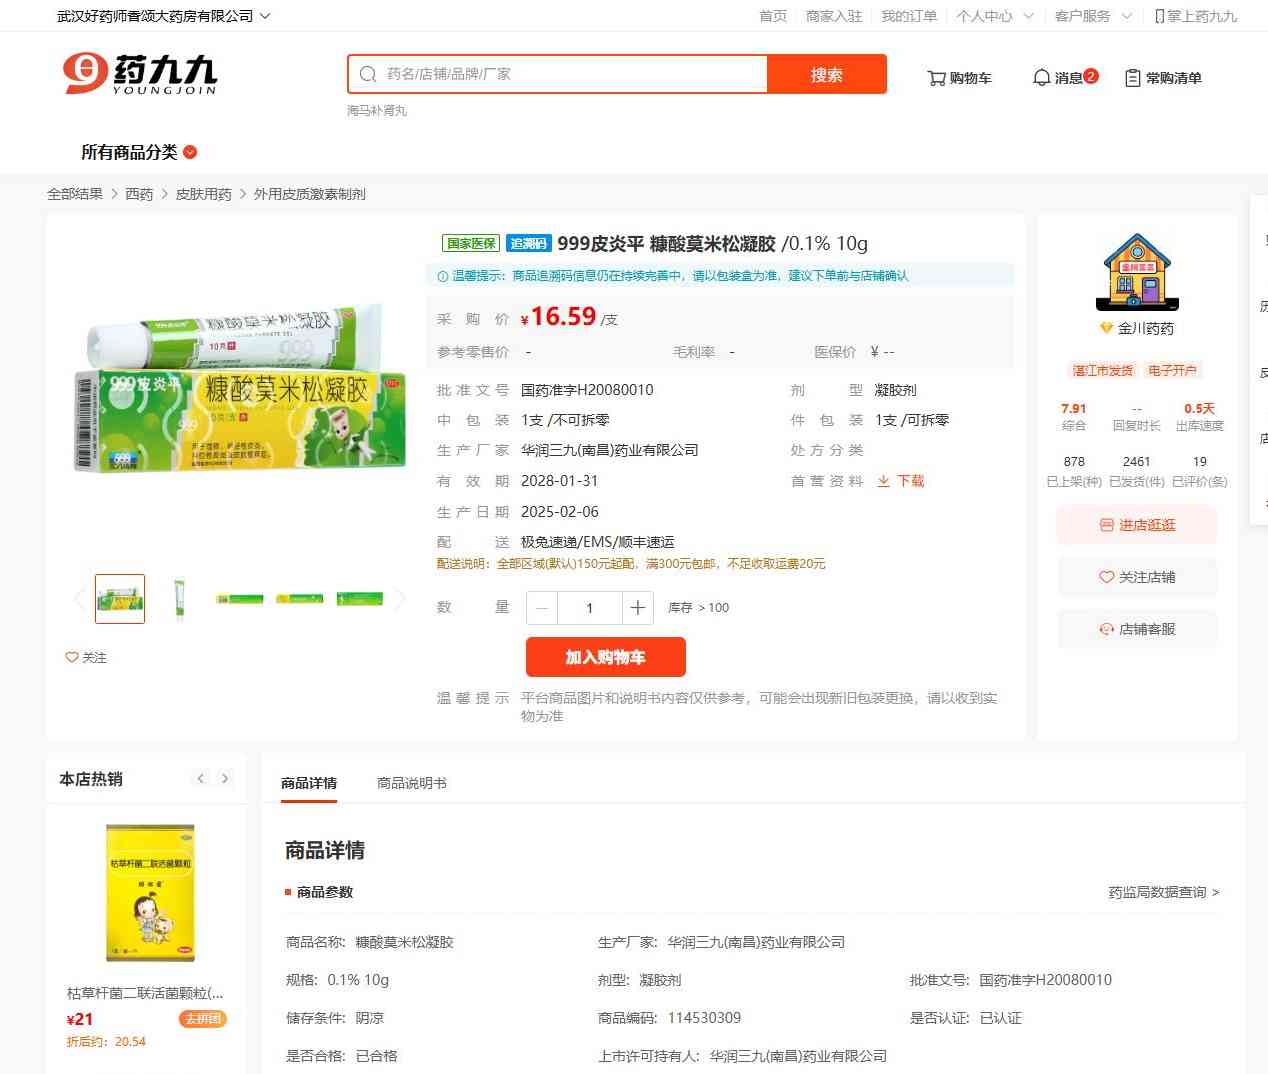Open the frequent purchase list icon

1133,78
